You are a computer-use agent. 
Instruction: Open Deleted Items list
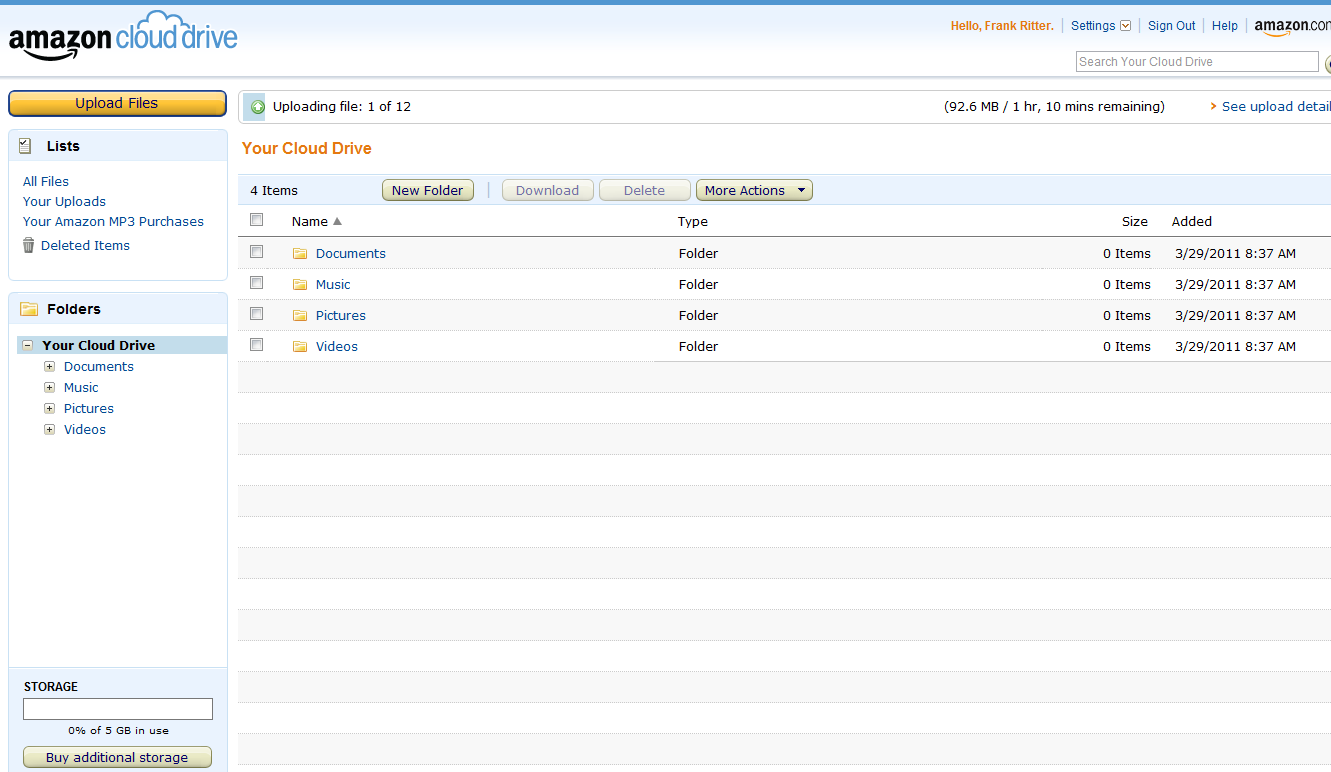coord(85,245)
